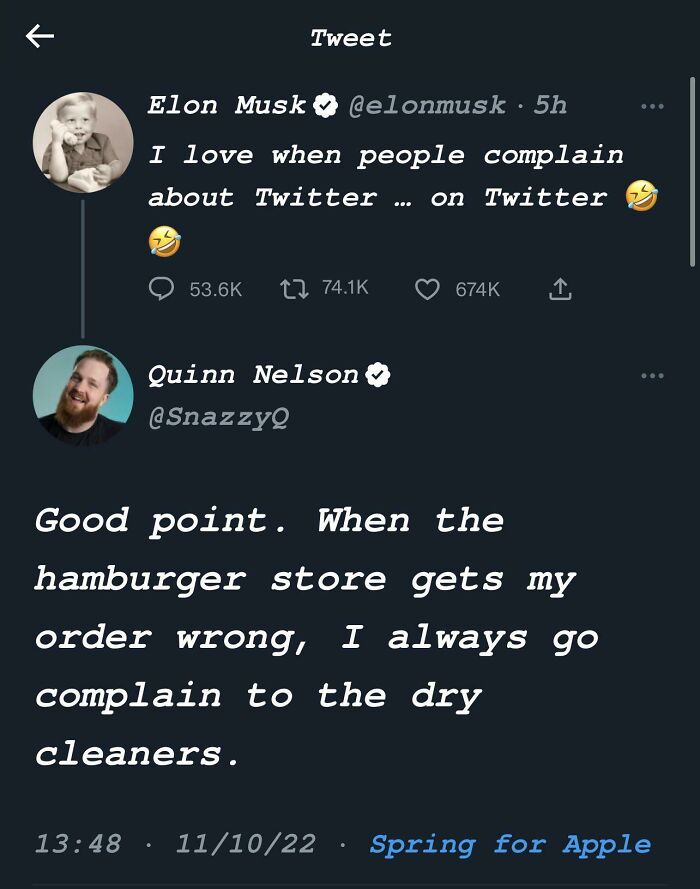Go back using the left arrow
Viewport: 700px width, 889px height.
point(40,37)
